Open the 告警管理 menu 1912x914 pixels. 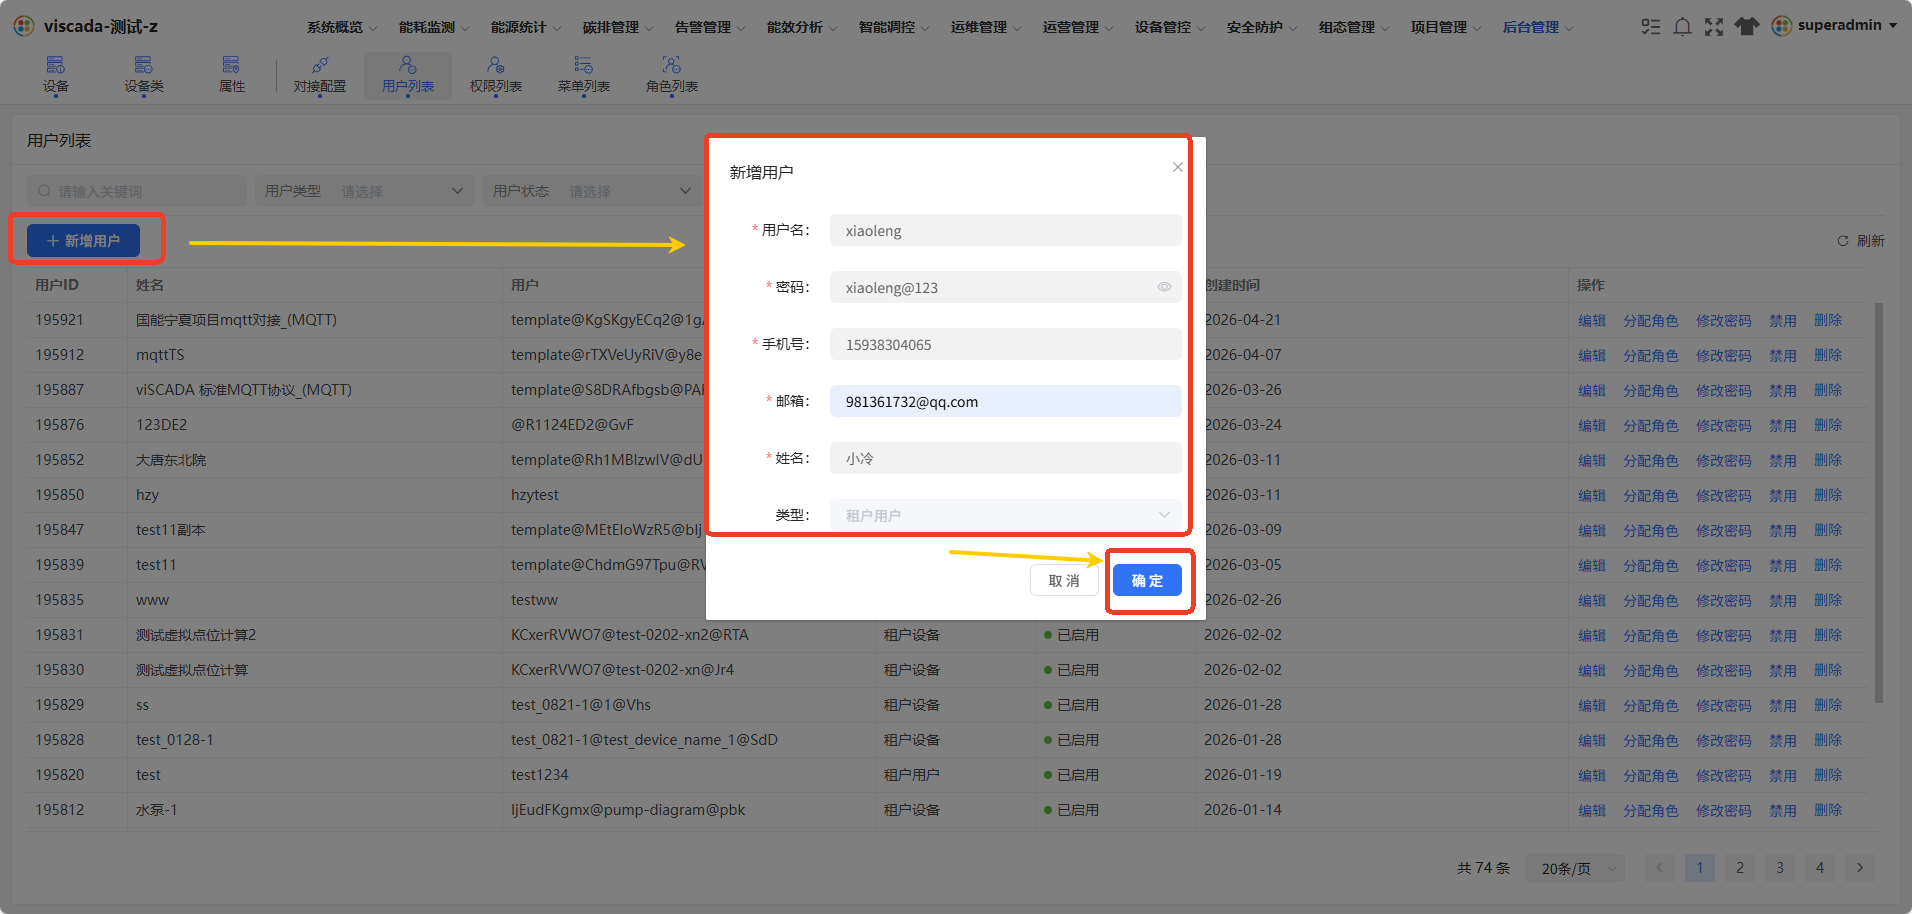click(x=710, y=27)
